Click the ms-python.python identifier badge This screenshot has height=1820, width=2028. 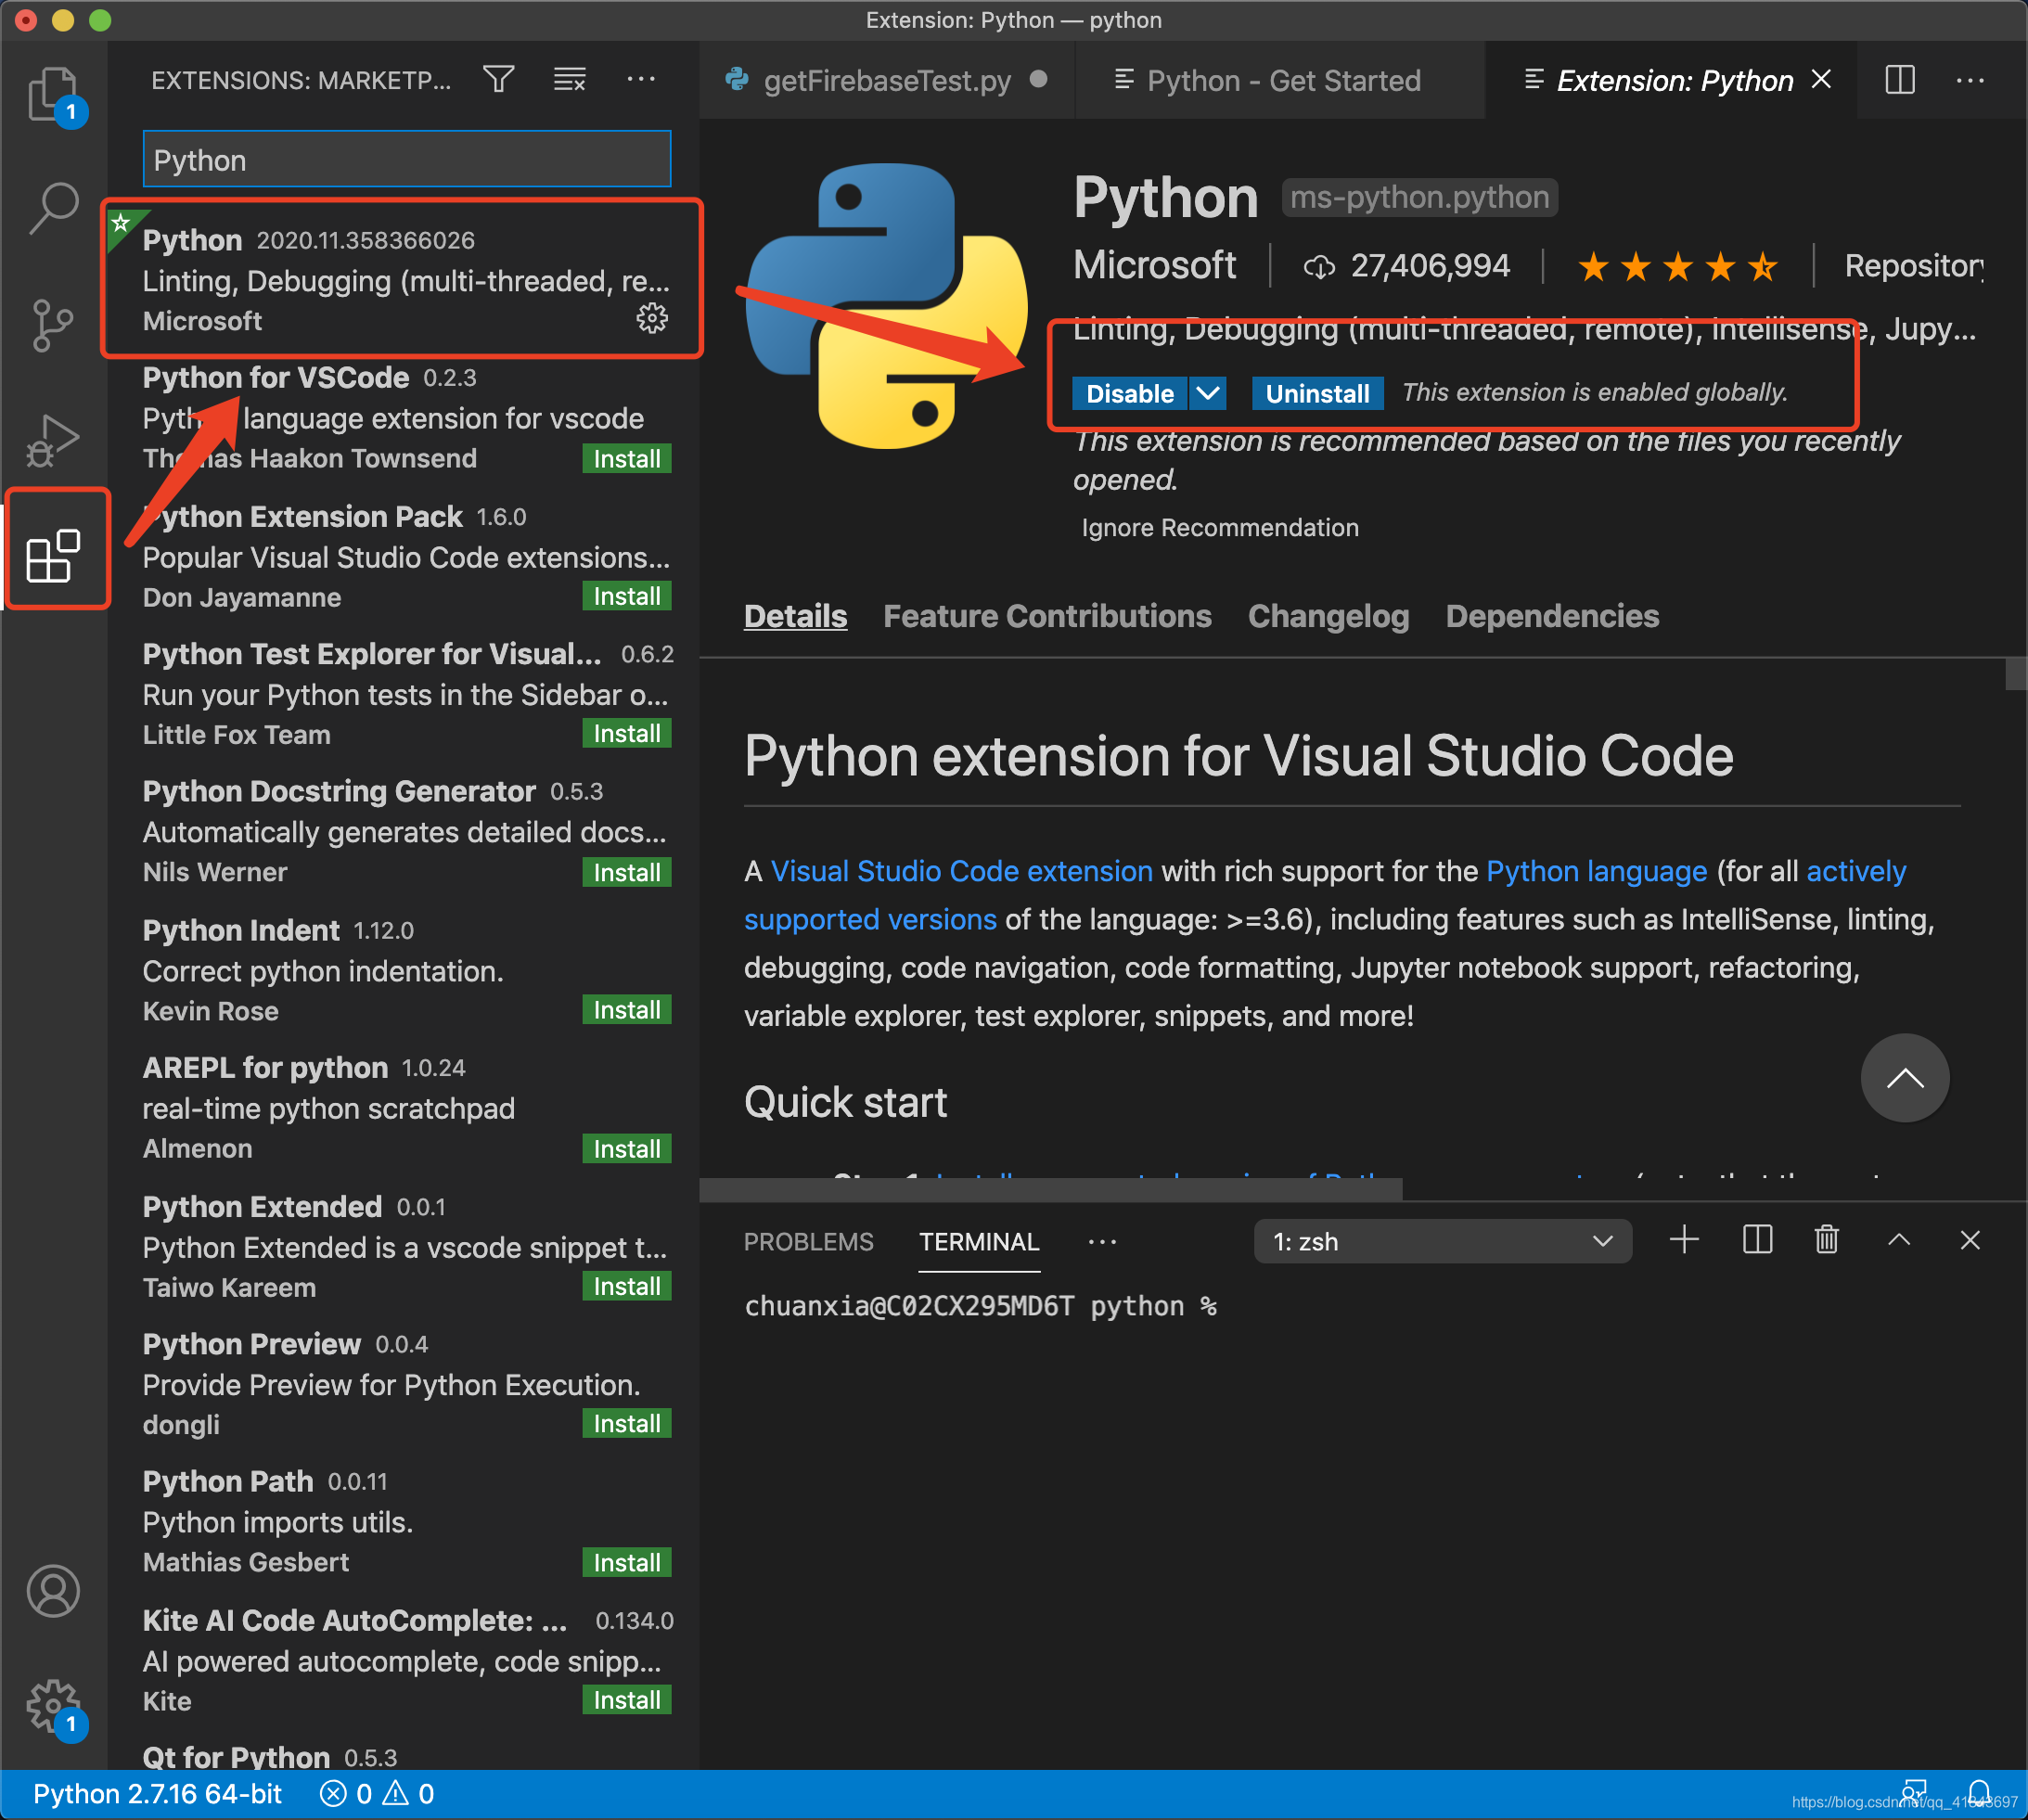click(x=1419, y=197)
